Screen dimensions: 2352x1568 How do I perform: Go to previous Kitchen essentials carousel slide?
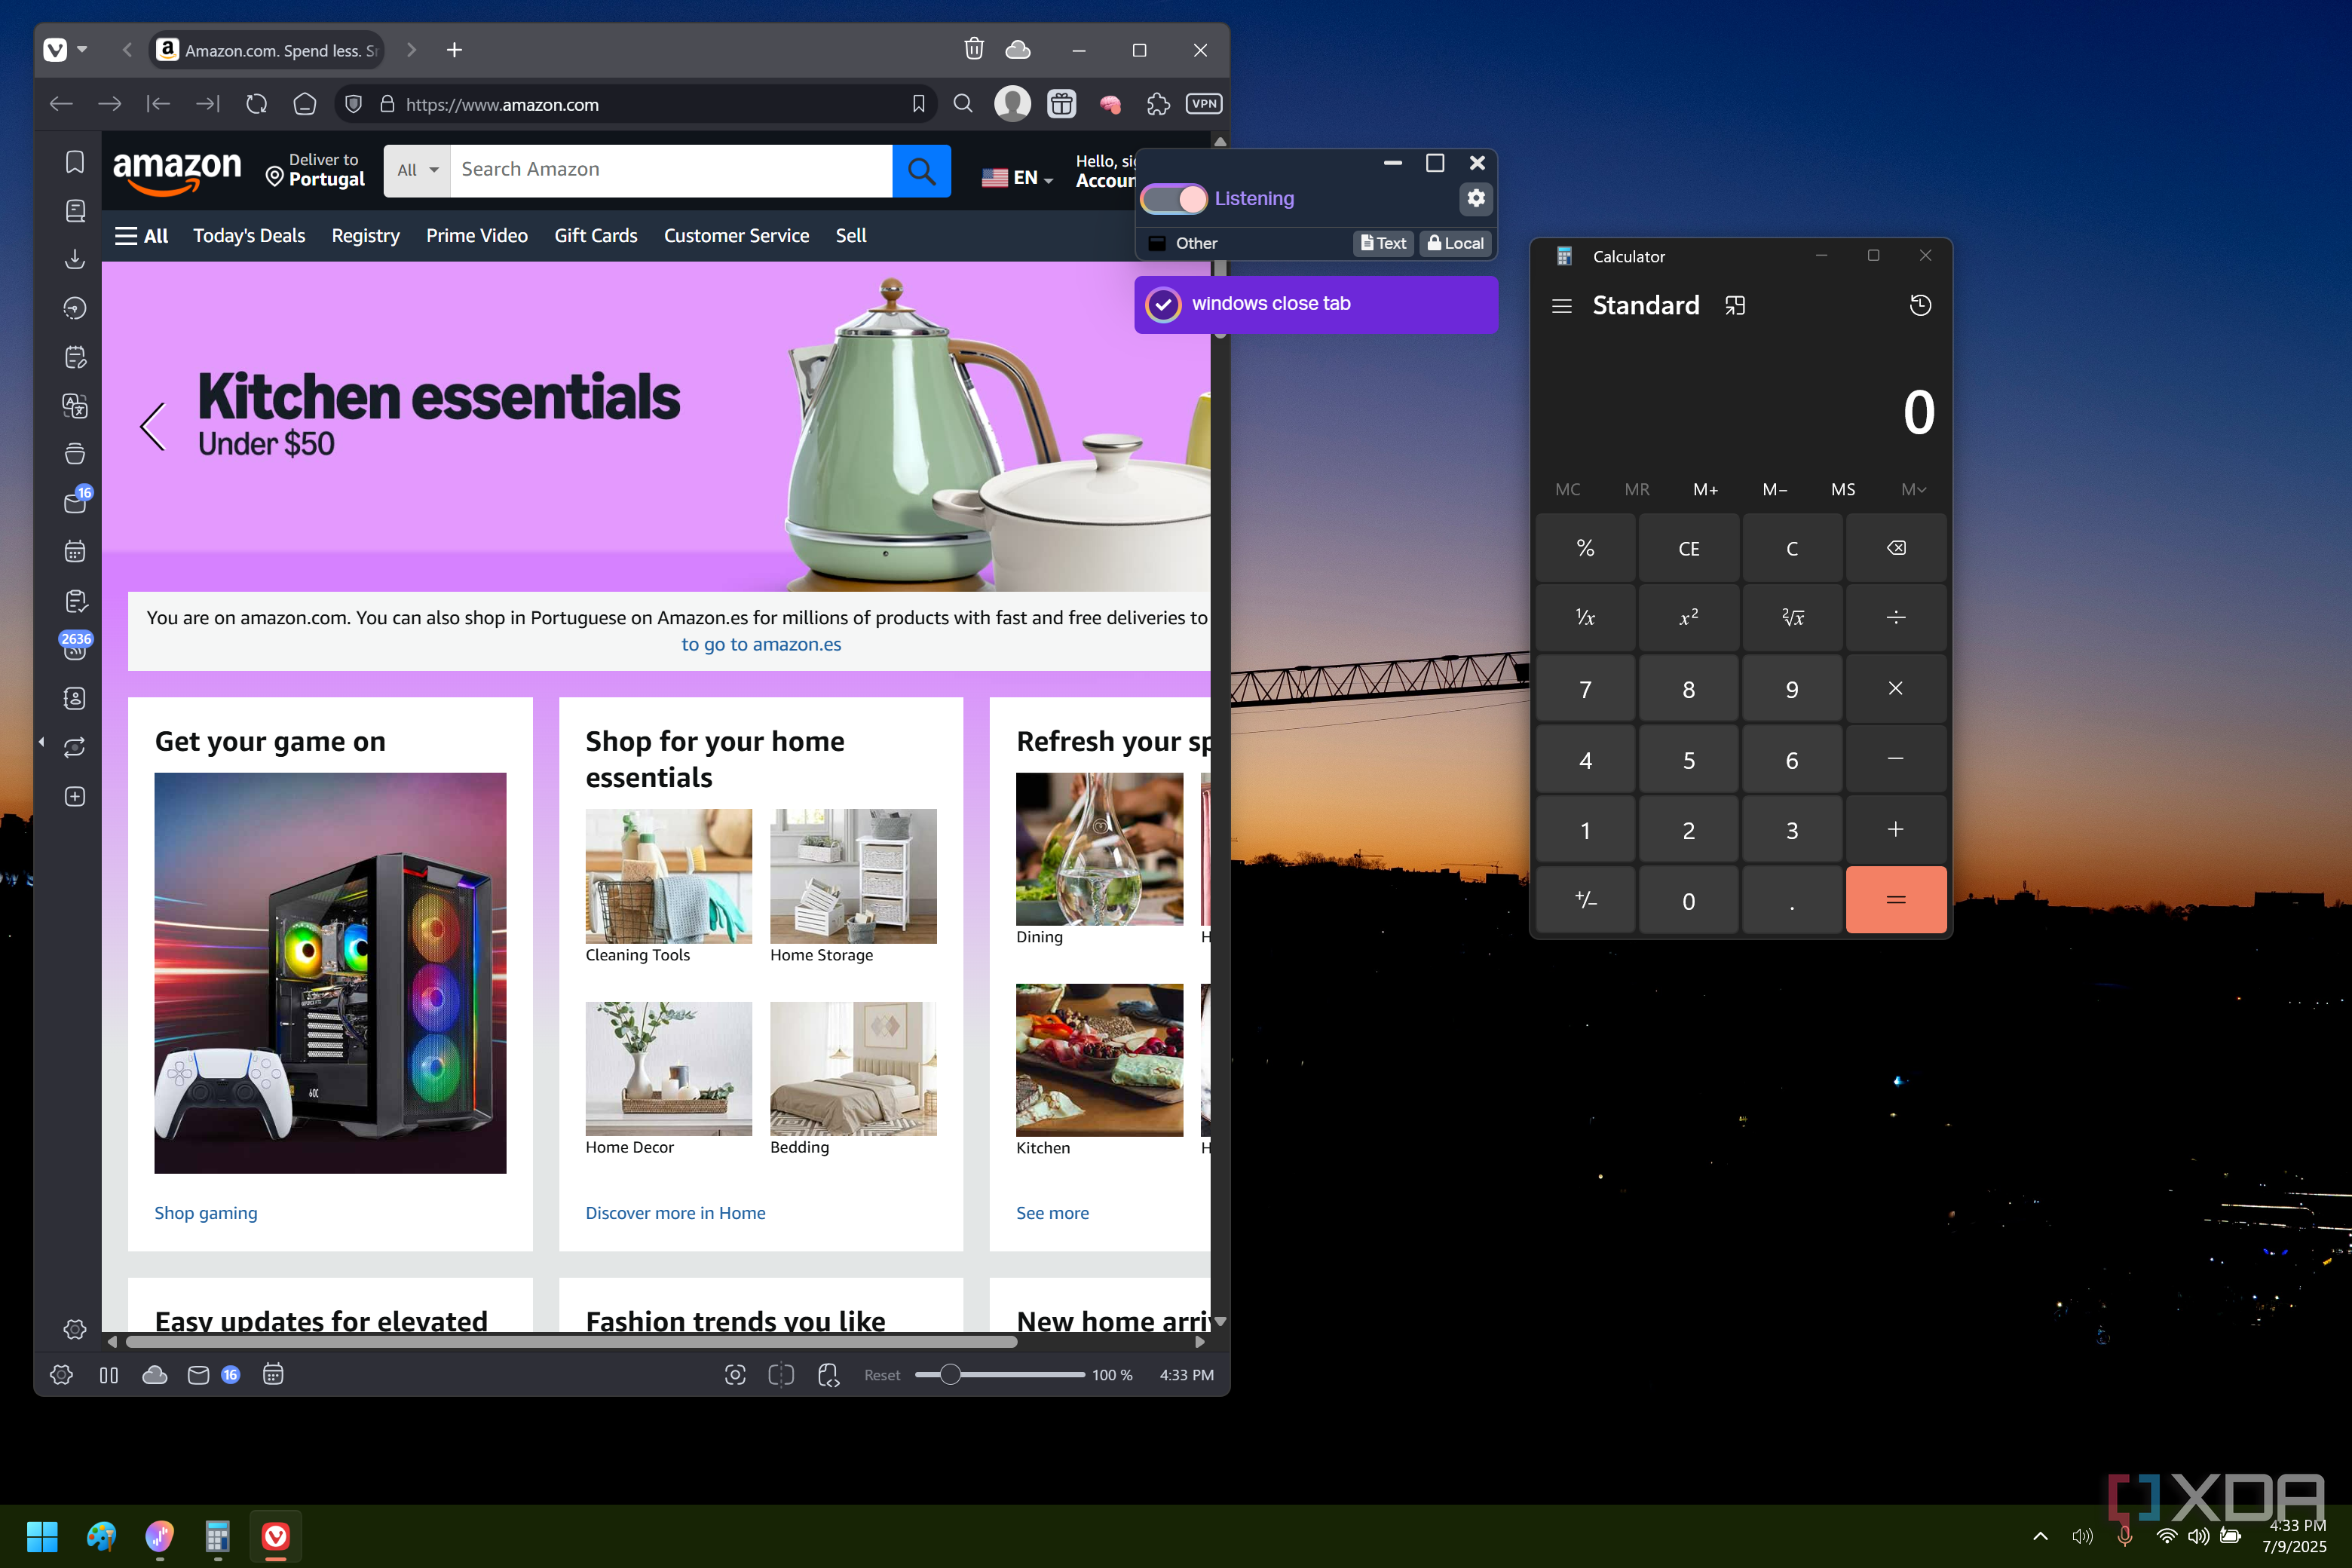click(x=152, y=427)
